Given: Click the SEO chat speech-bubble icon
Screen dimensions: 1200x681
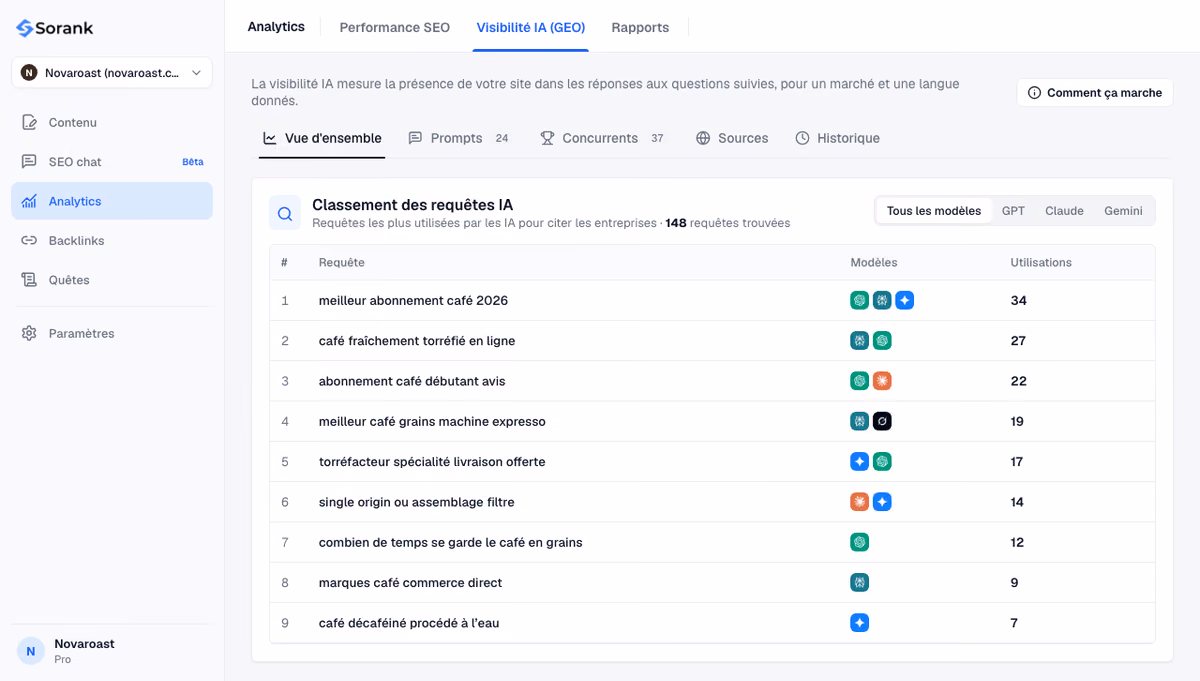Looking at the screenshot, I should tap(30, 162).
